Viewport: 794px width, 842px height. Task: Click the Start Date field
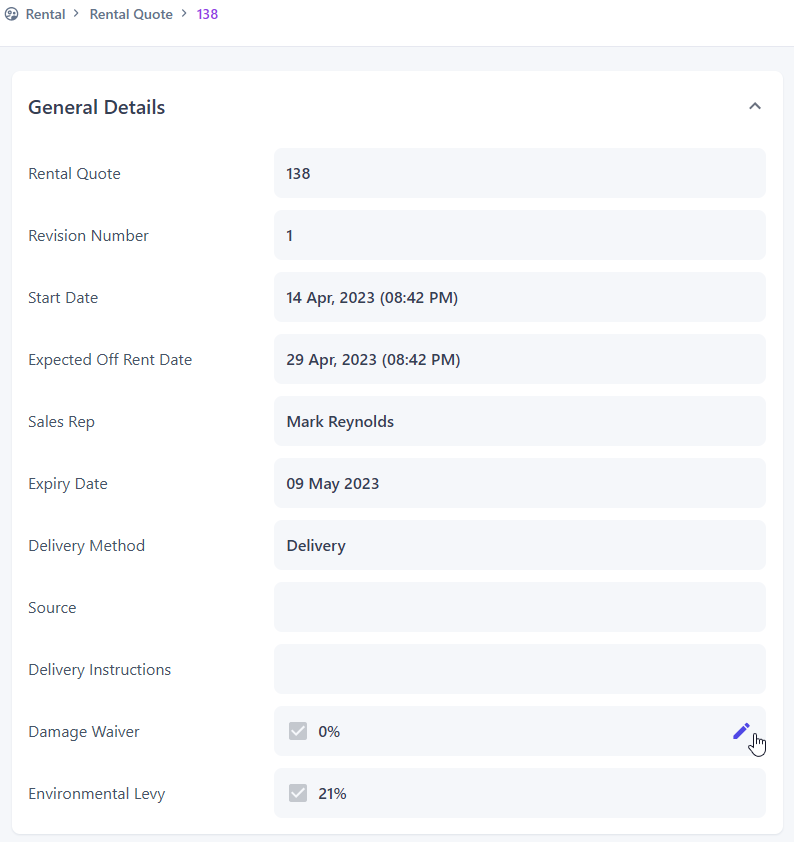[519, 297]
